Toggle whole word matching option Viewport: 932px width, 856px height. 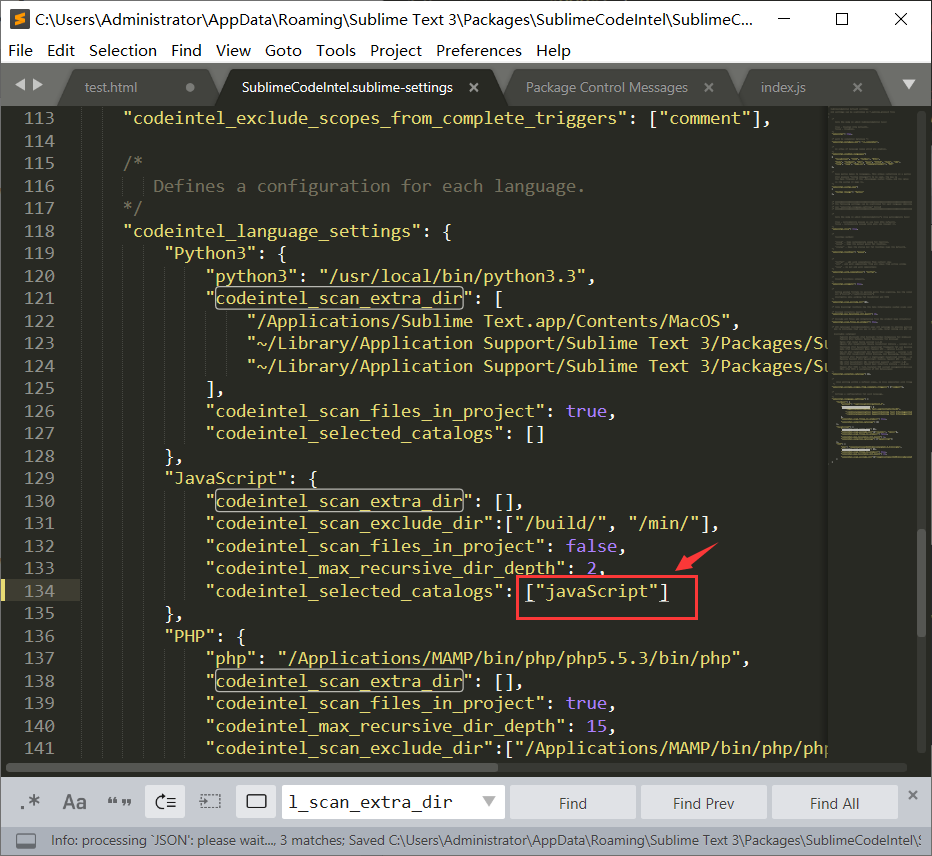119,802
